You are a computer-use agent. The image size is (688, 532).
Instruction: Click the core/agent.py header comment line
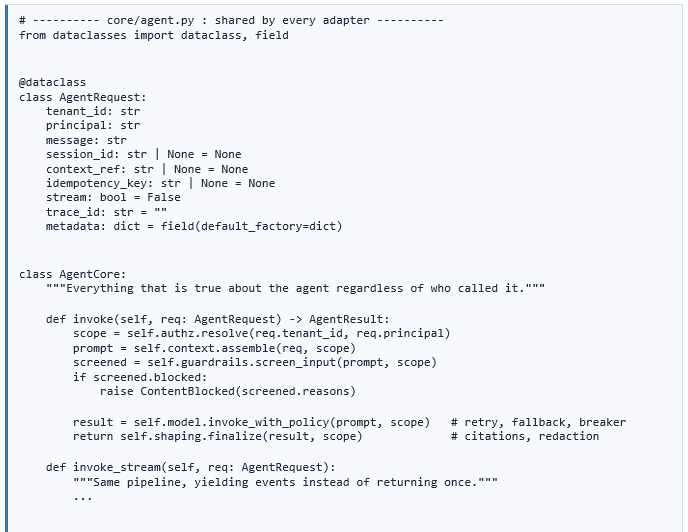point(231,21)
